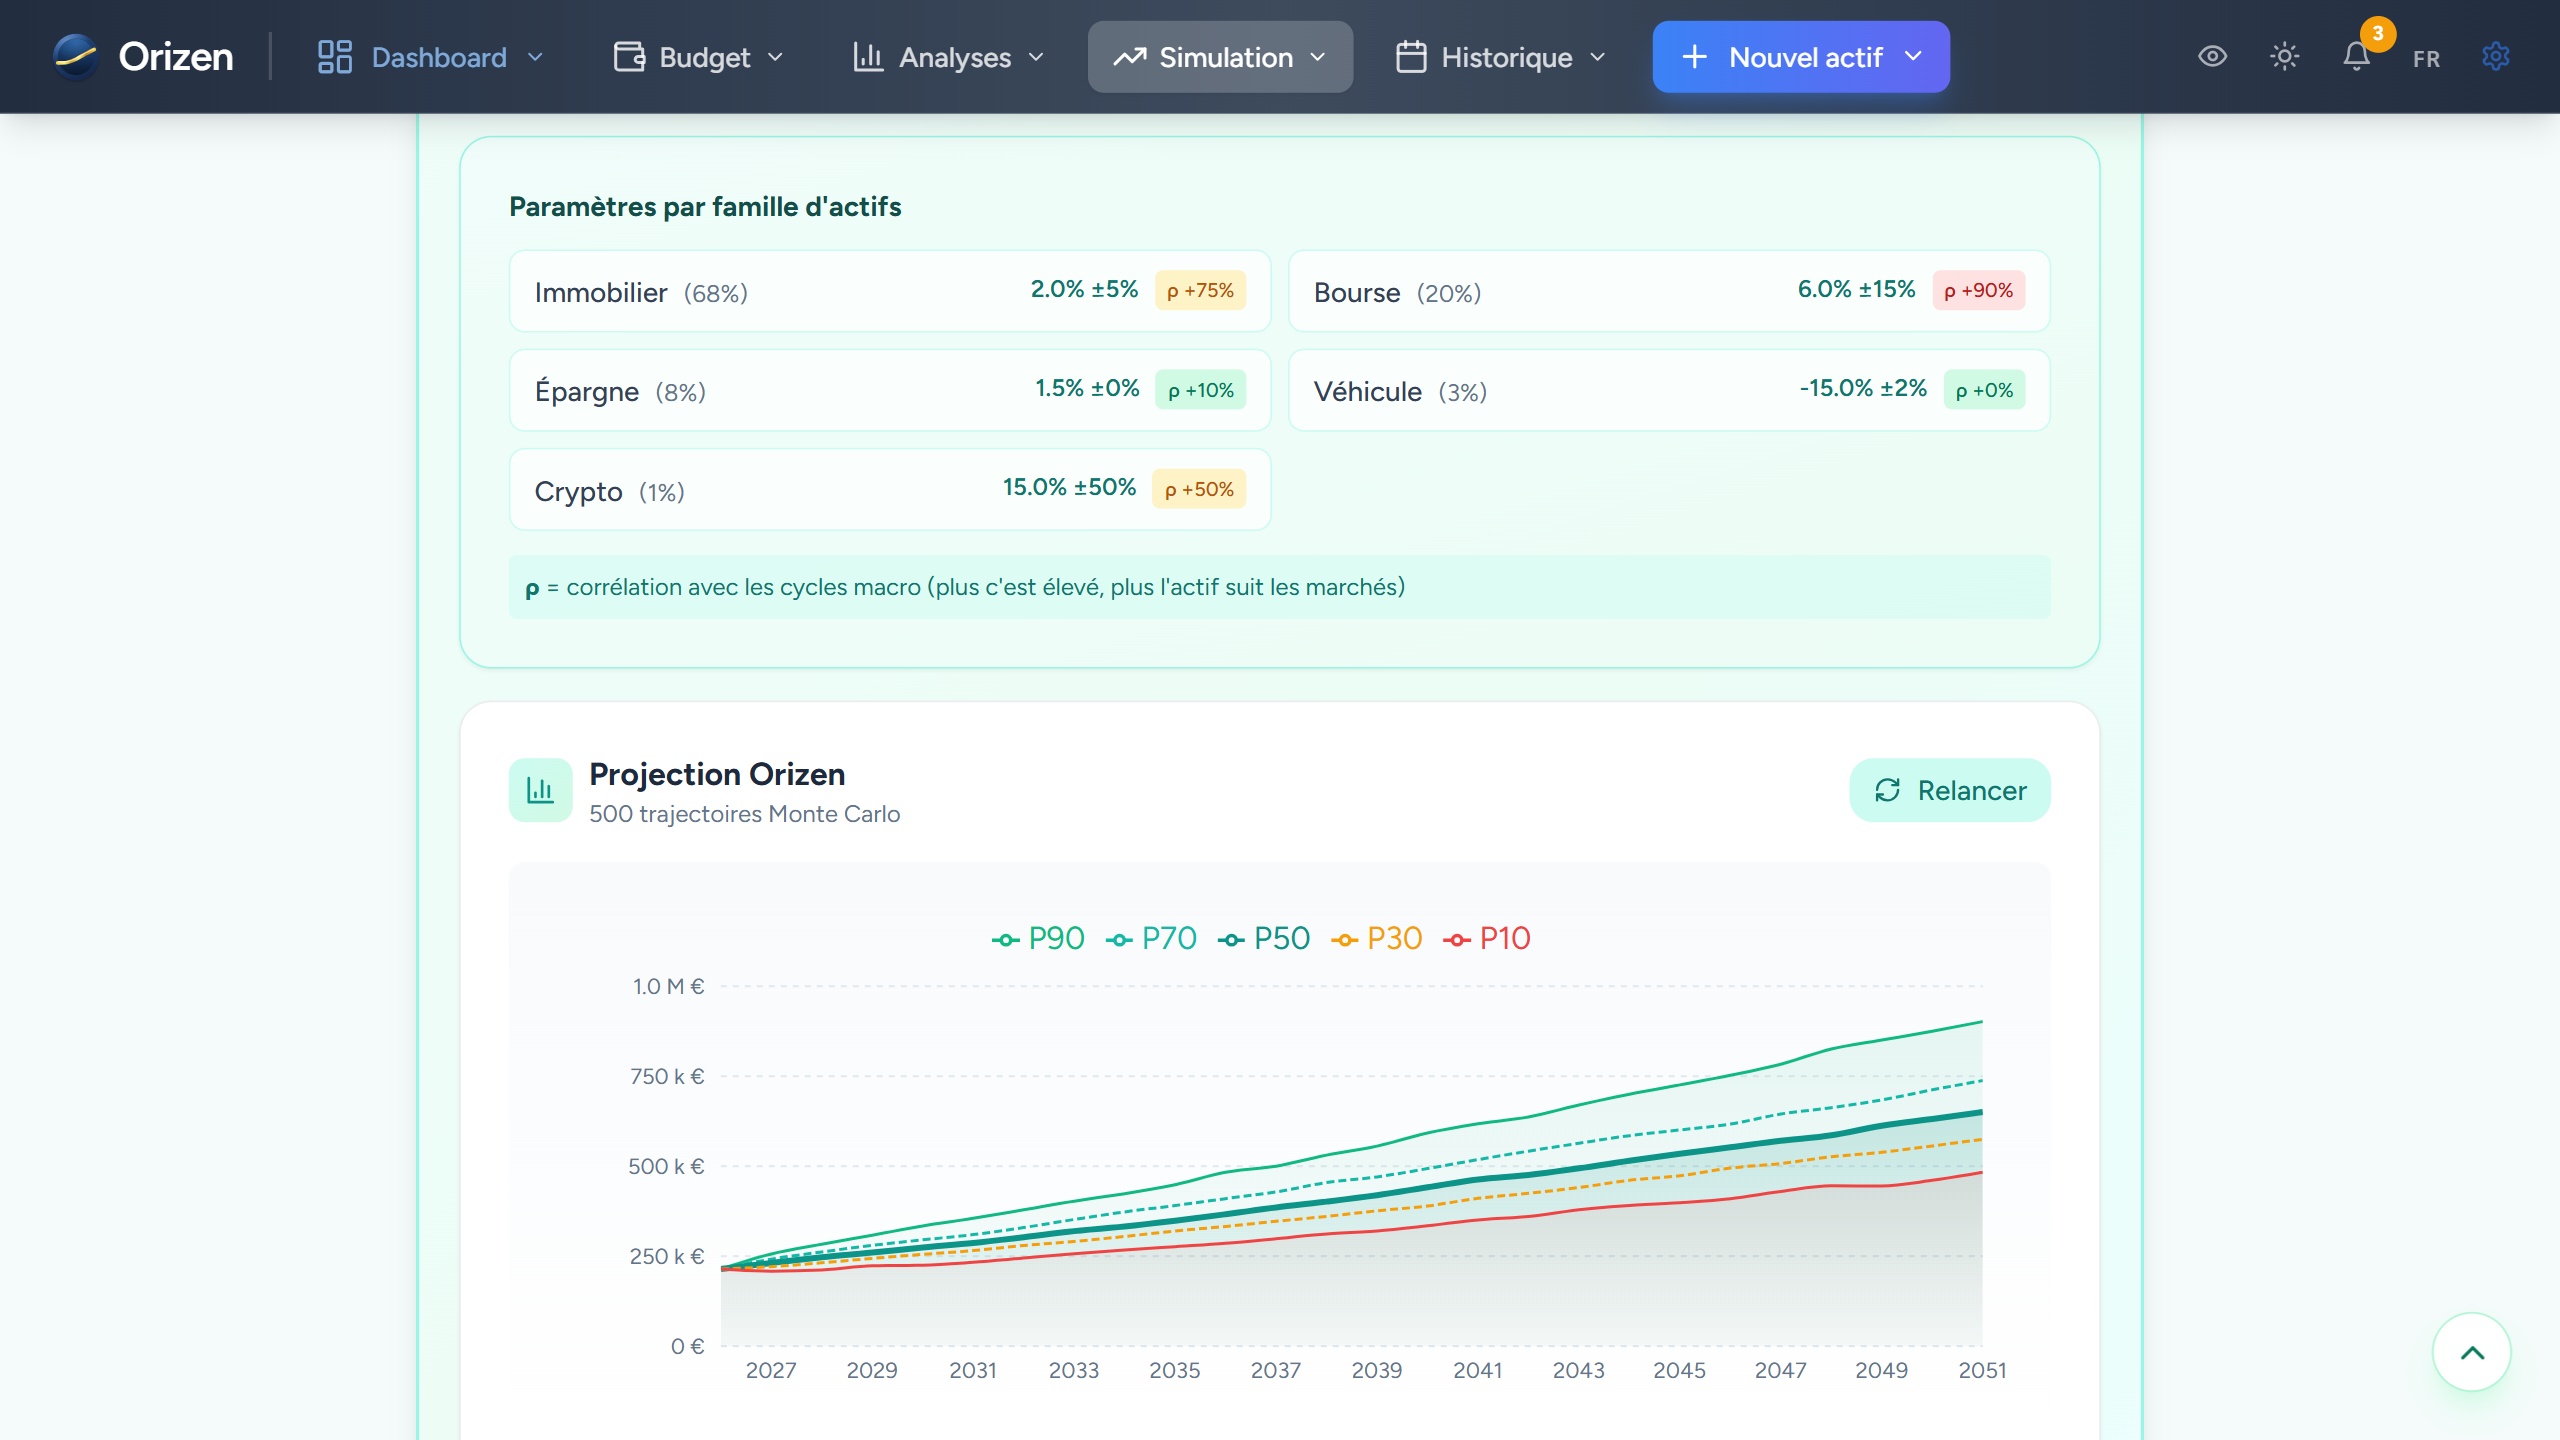Screen dimensions: 2560x1440
Task: Toggle the P90 series in chart legend
Action: [1038, 938]
